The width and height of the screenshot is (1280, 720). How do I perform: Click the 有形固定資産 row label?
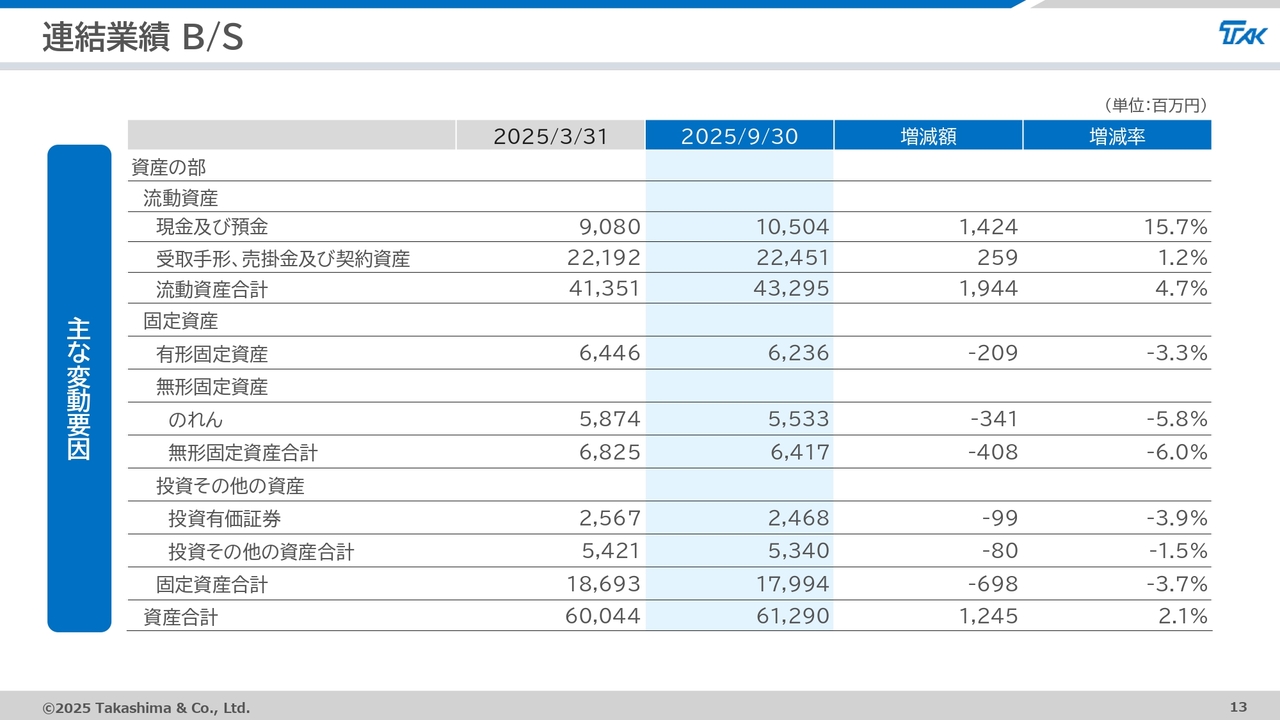pos(212,354)
